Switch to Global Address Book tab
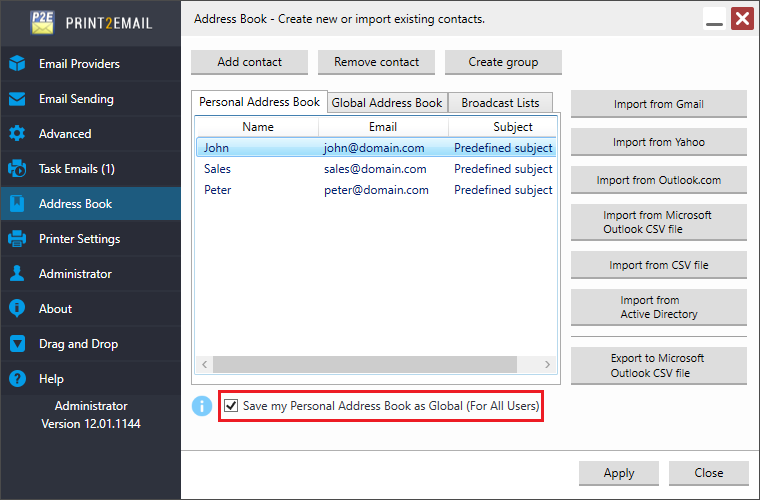Viewport: 760px width, 500px height. (387, 103)
